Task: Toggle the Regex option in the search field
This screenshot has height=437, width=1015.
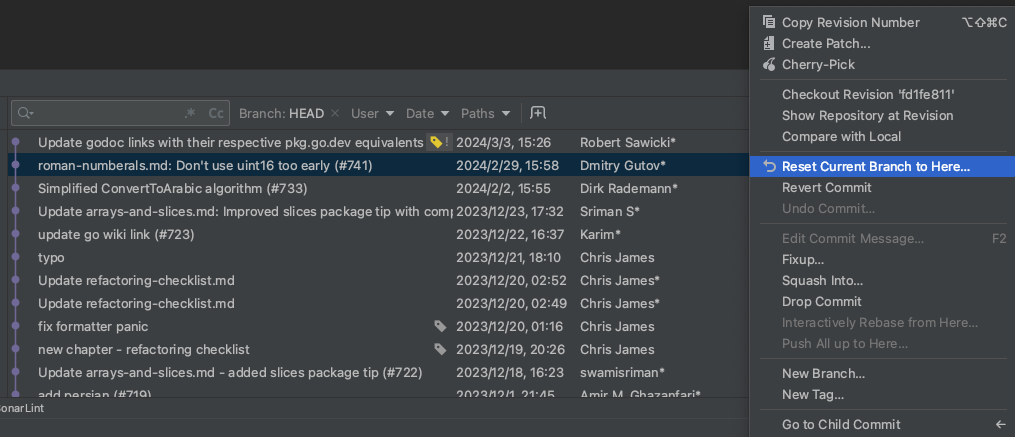Action: pyautogui.click(x=190, y=114)
